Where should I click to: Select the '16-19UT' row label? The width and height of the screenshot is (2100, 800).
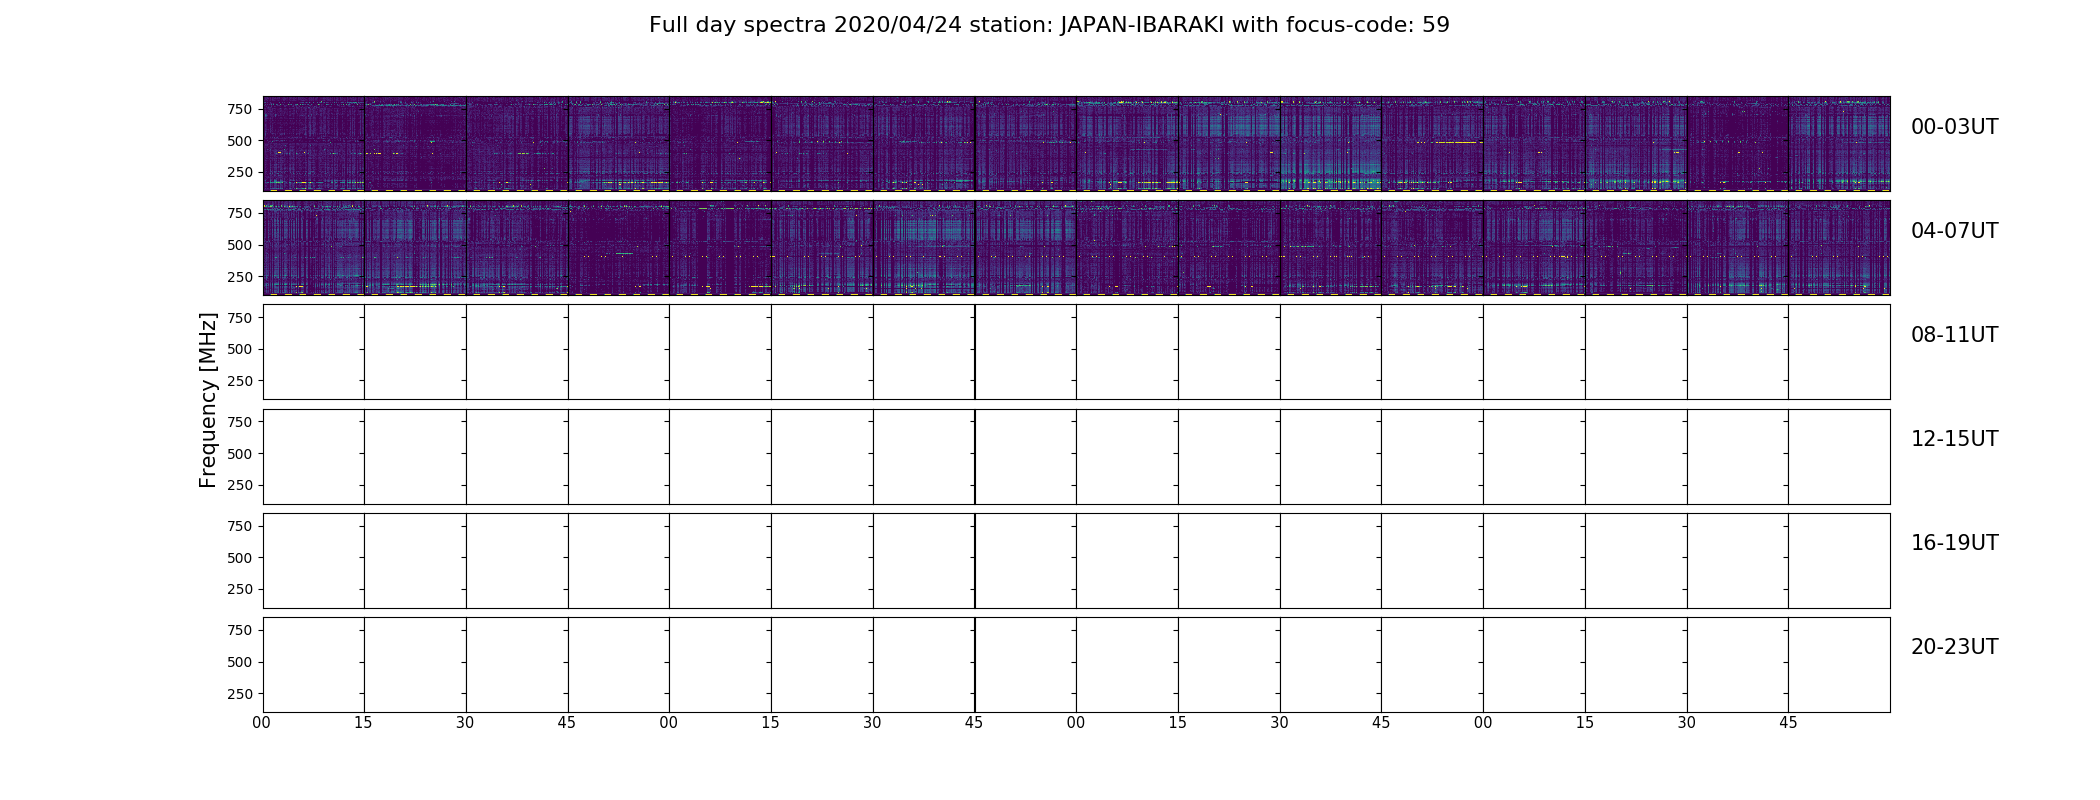pos(1954,543)
